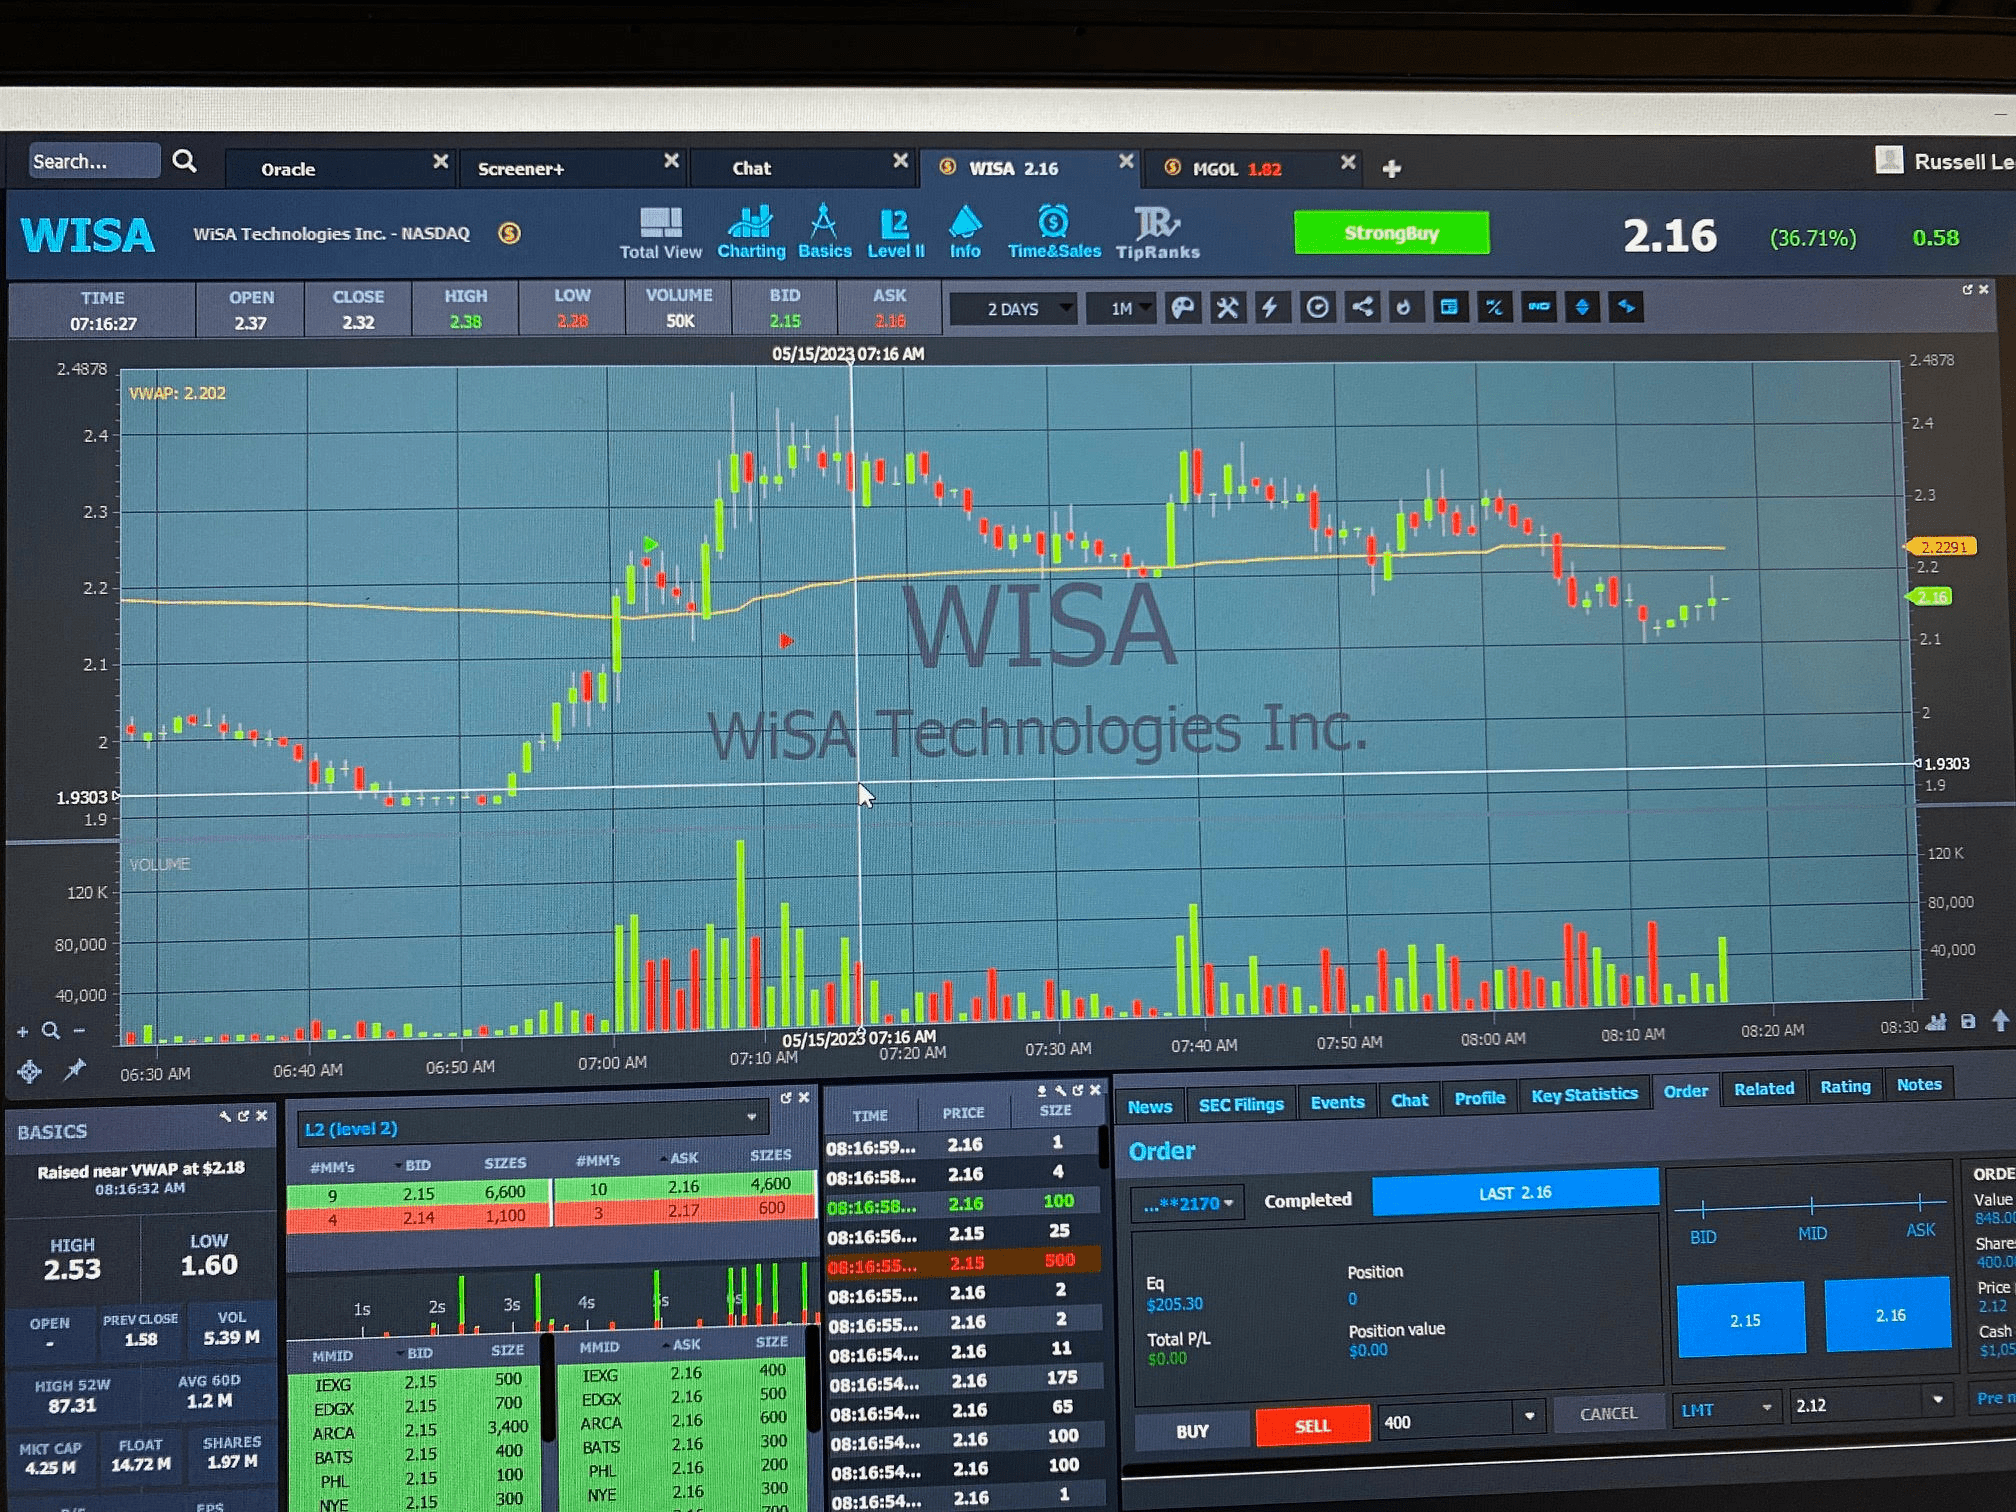Image resolution: width=2016 pixels, height=1512 pixels.
Task: Toggle the percent scale chart button
Action: point(1494,307)
